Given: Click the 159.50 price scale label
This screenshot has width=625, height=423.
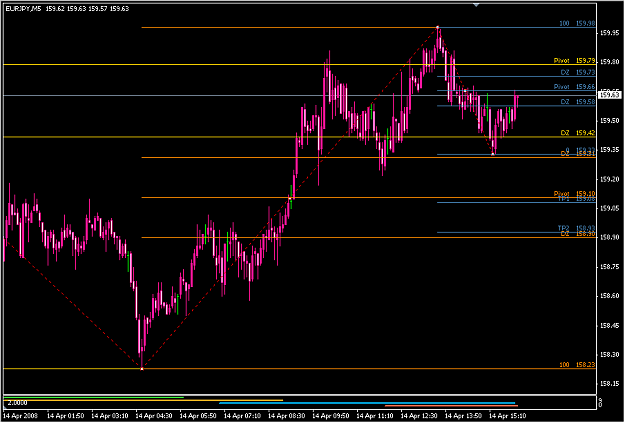Looking at the screenshot, I should point(609,120).
